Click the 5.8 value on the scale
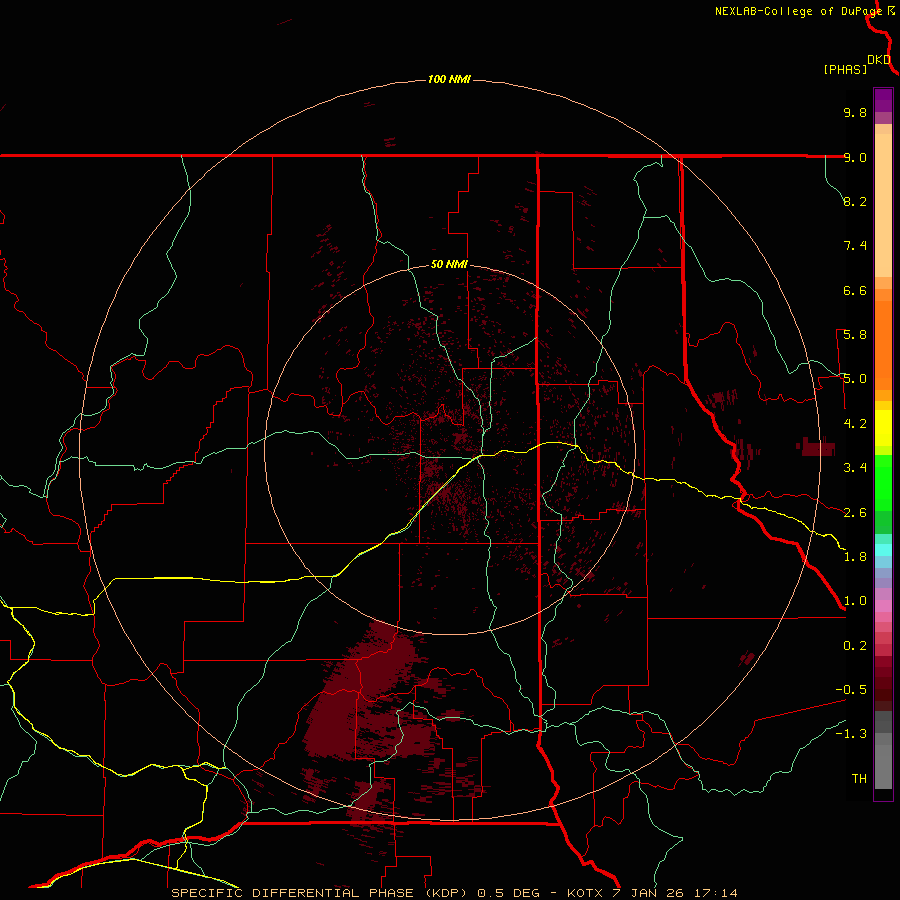The height and width of the screenshot is (900, 900). pyautogui.click(x=855, y=335)
